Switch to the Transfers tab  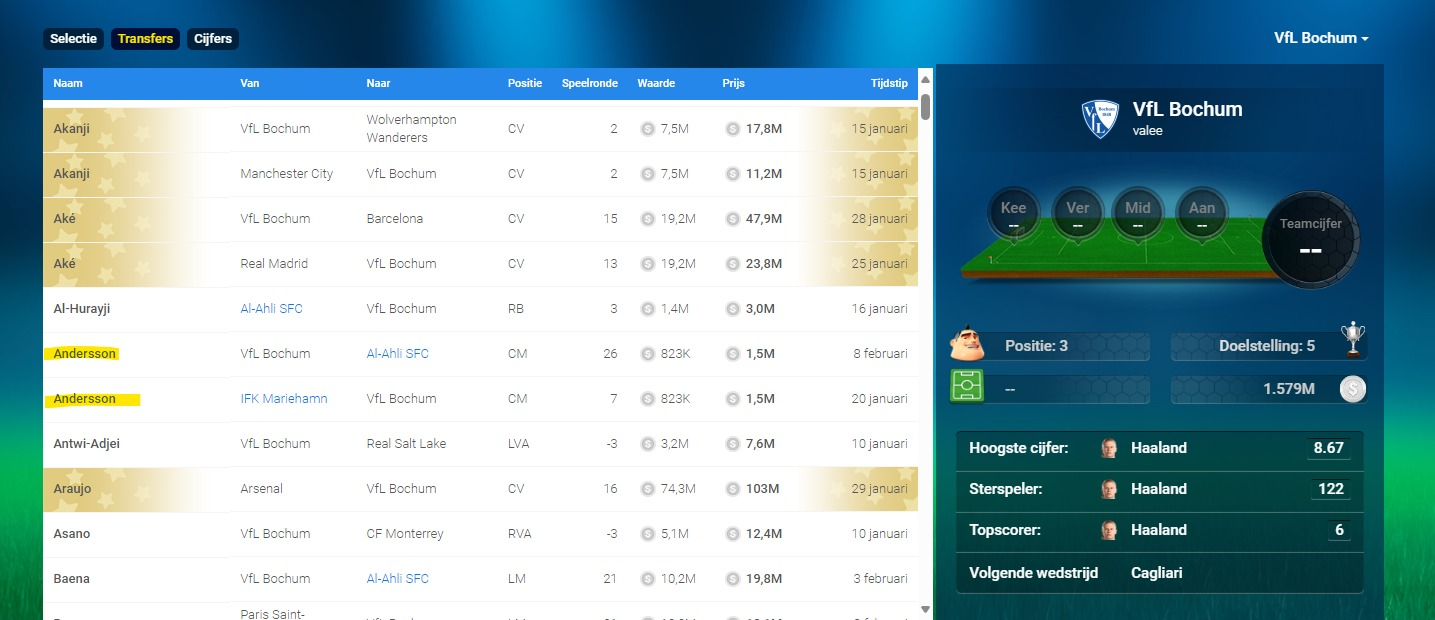[x=145, y=39]
